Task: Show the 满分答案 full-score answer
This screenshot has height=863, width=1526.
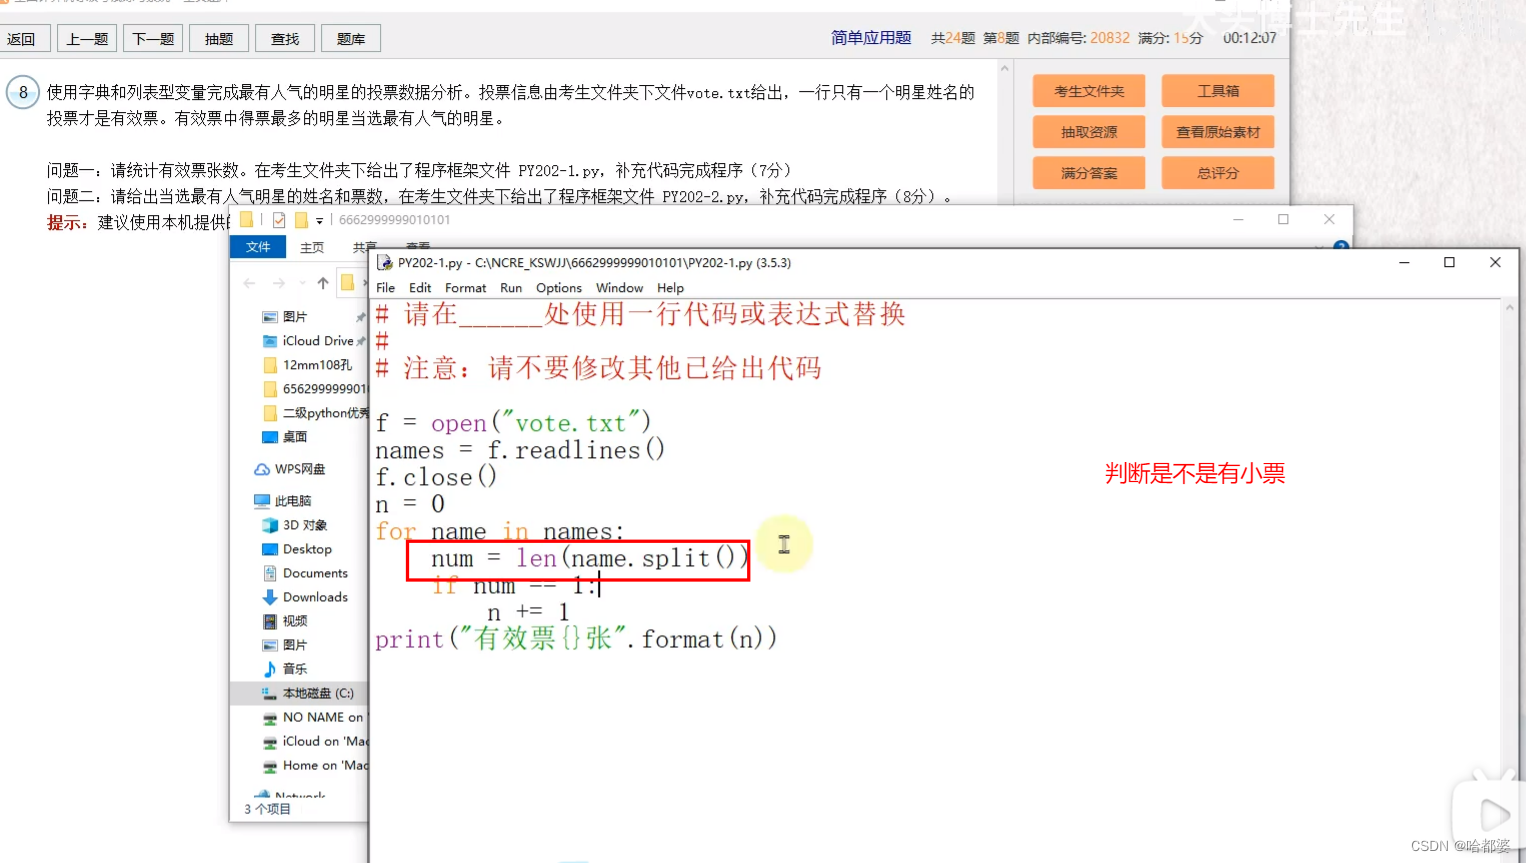Action: (x=1089, y=173)
